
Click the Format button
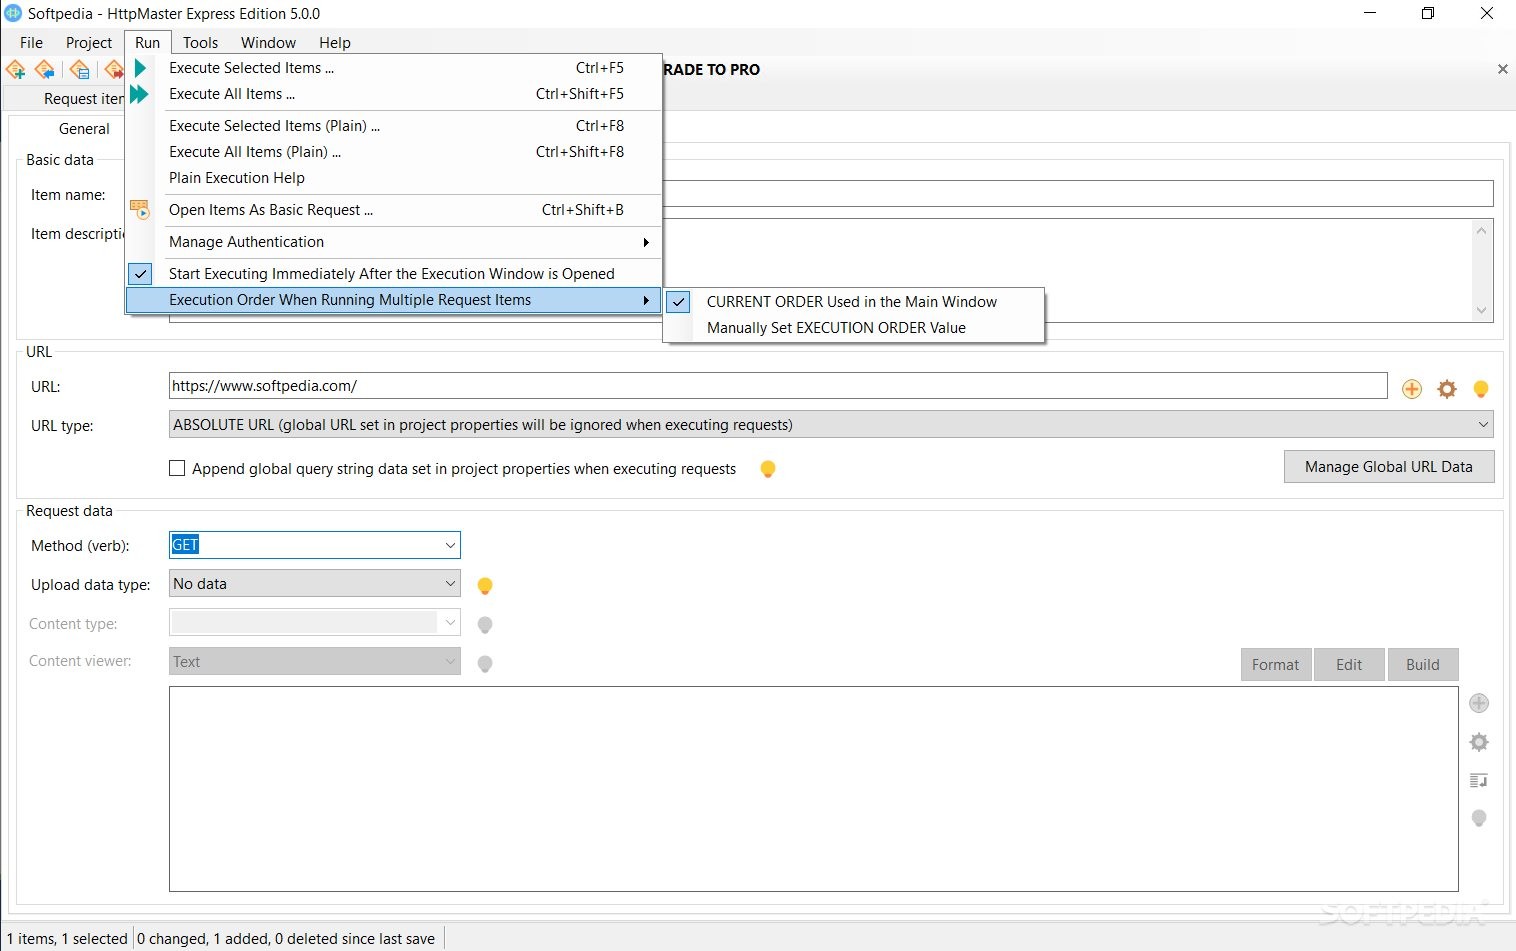[1276, 665]
